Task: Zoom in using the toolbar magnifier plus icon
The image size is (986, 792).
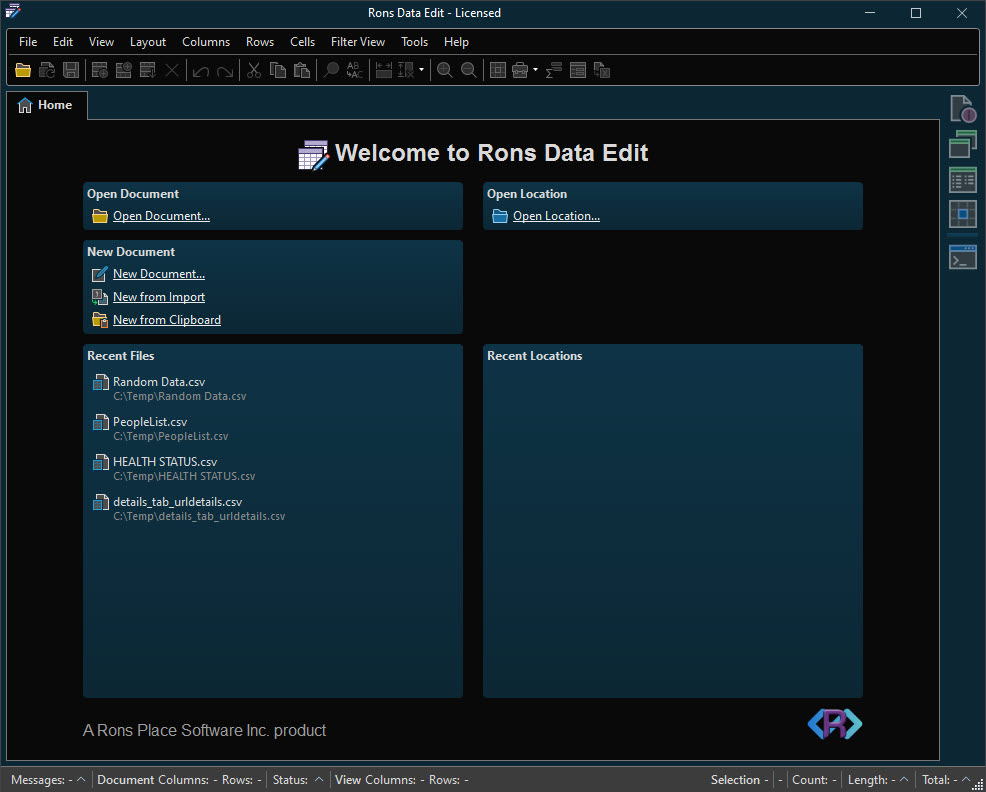Action: click(x=444, y=70)
